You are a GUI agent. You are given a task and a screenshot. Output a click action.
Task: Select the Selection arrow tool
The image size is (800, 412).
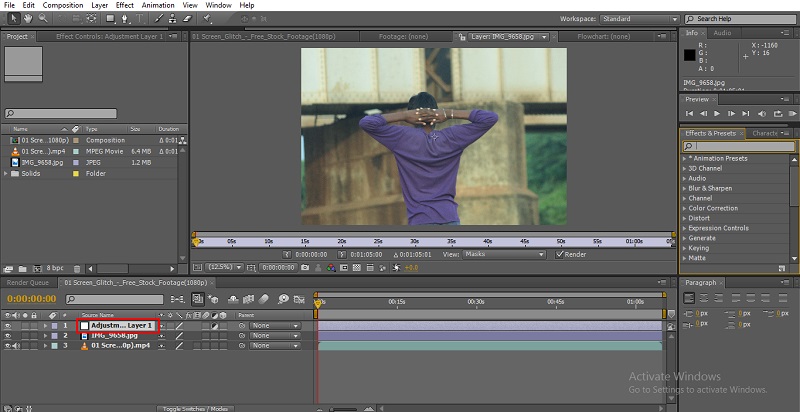(14, 18)
